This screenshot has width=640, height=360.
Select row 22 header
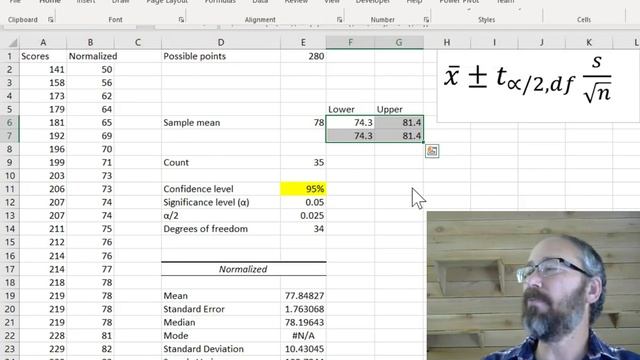pos(9,336)
